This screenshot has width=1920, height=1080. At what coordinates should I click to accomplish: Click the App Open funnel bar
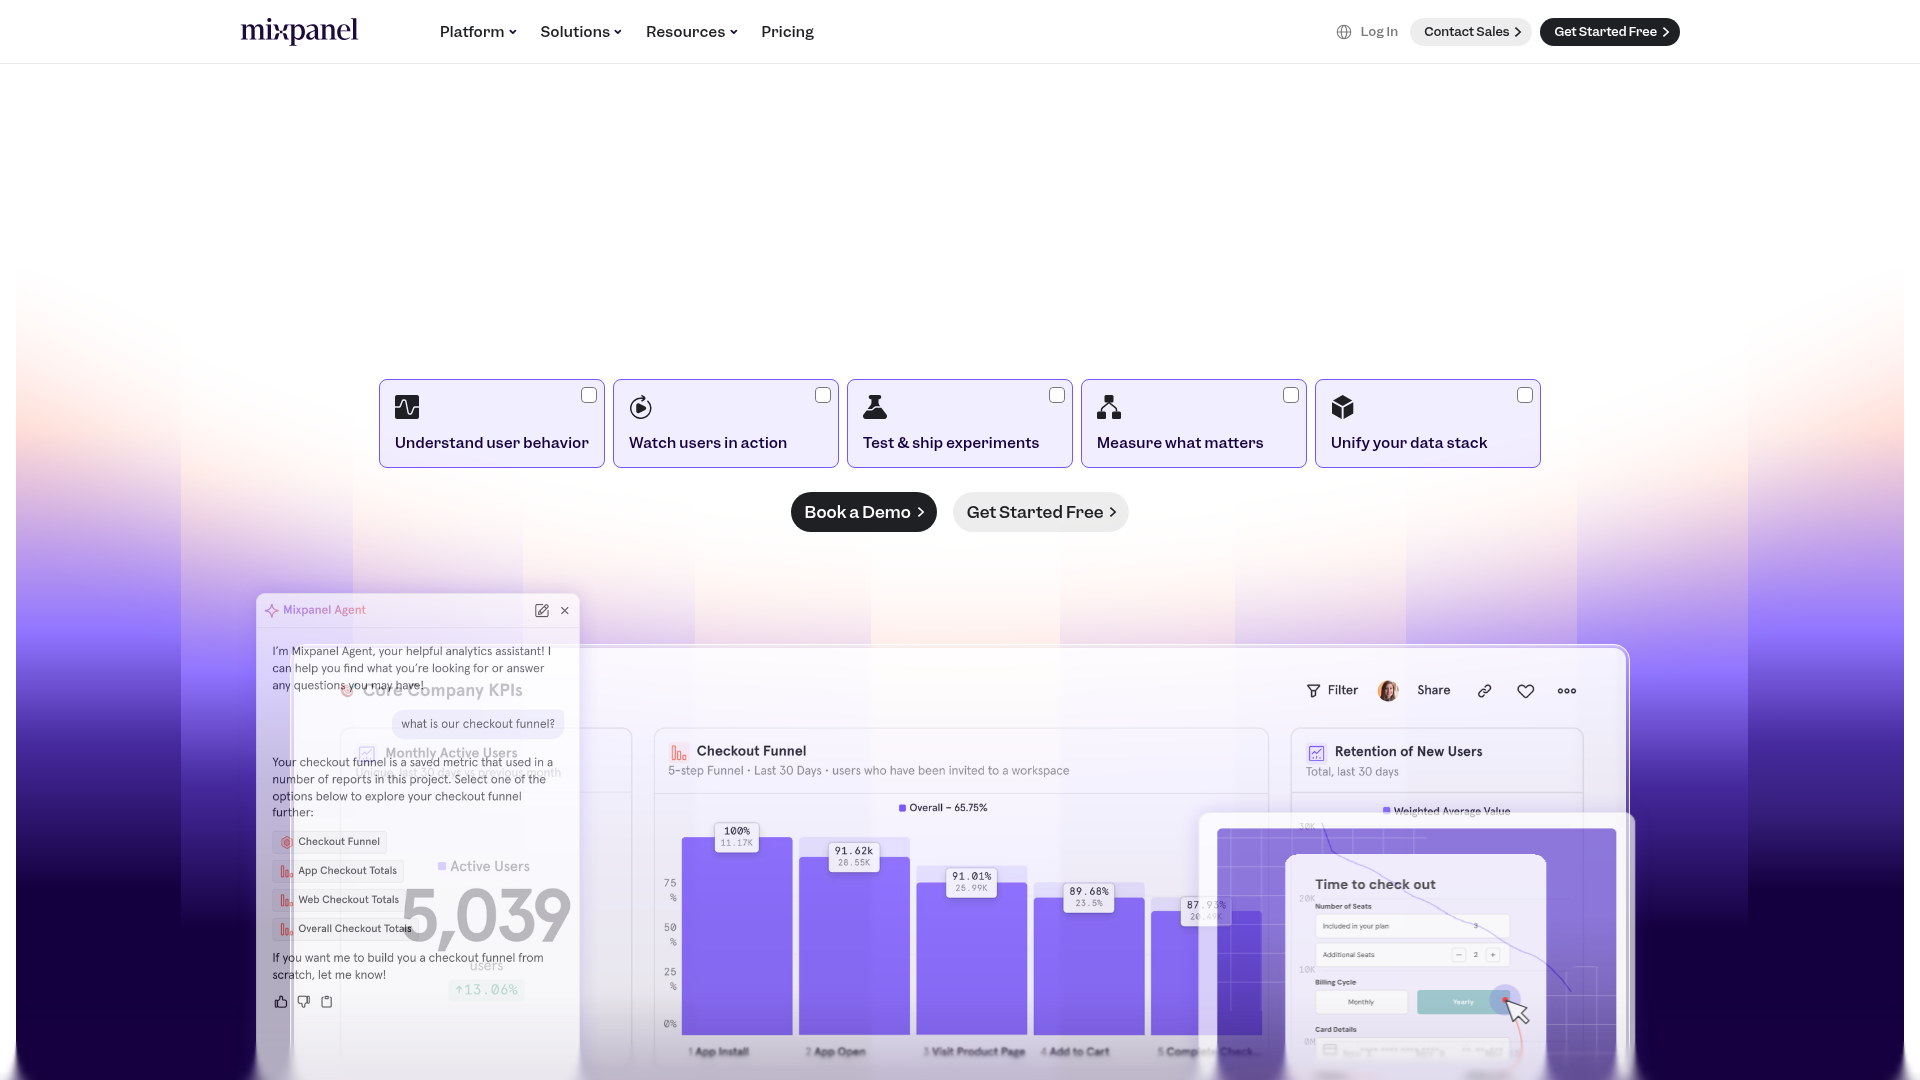[854, 946]
